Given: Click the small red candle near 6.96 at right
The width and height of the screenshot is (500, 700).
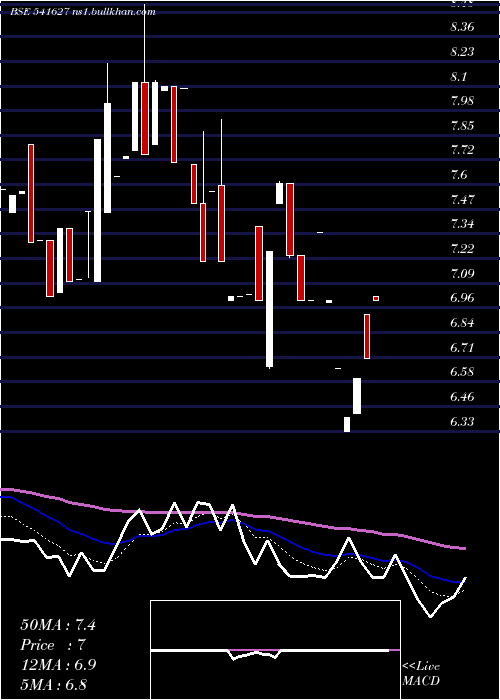Looking at the screenshot, I should click(x=376, y=298).
